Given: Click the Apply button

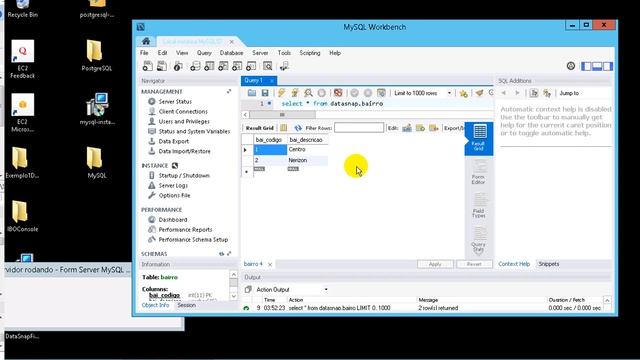Looking at the screenshot, I should tap(435, 264).
